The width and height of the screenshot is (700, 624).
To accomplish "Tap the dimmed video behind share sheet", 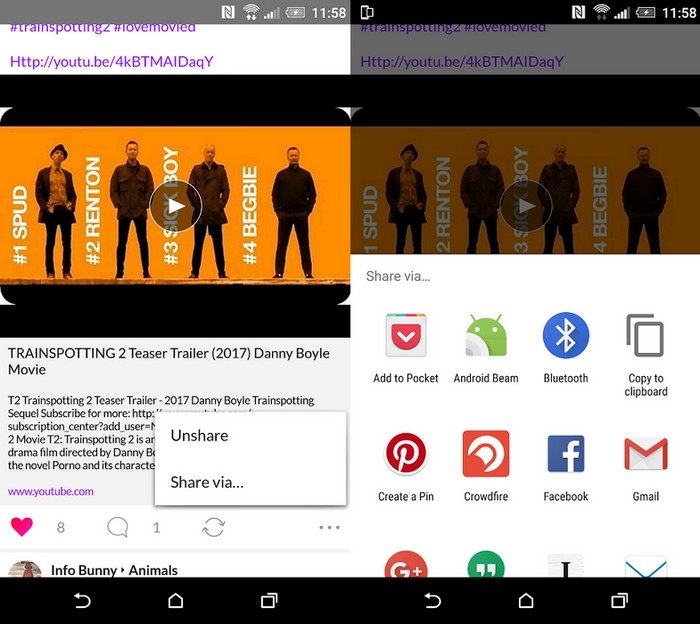I will 525,190.
